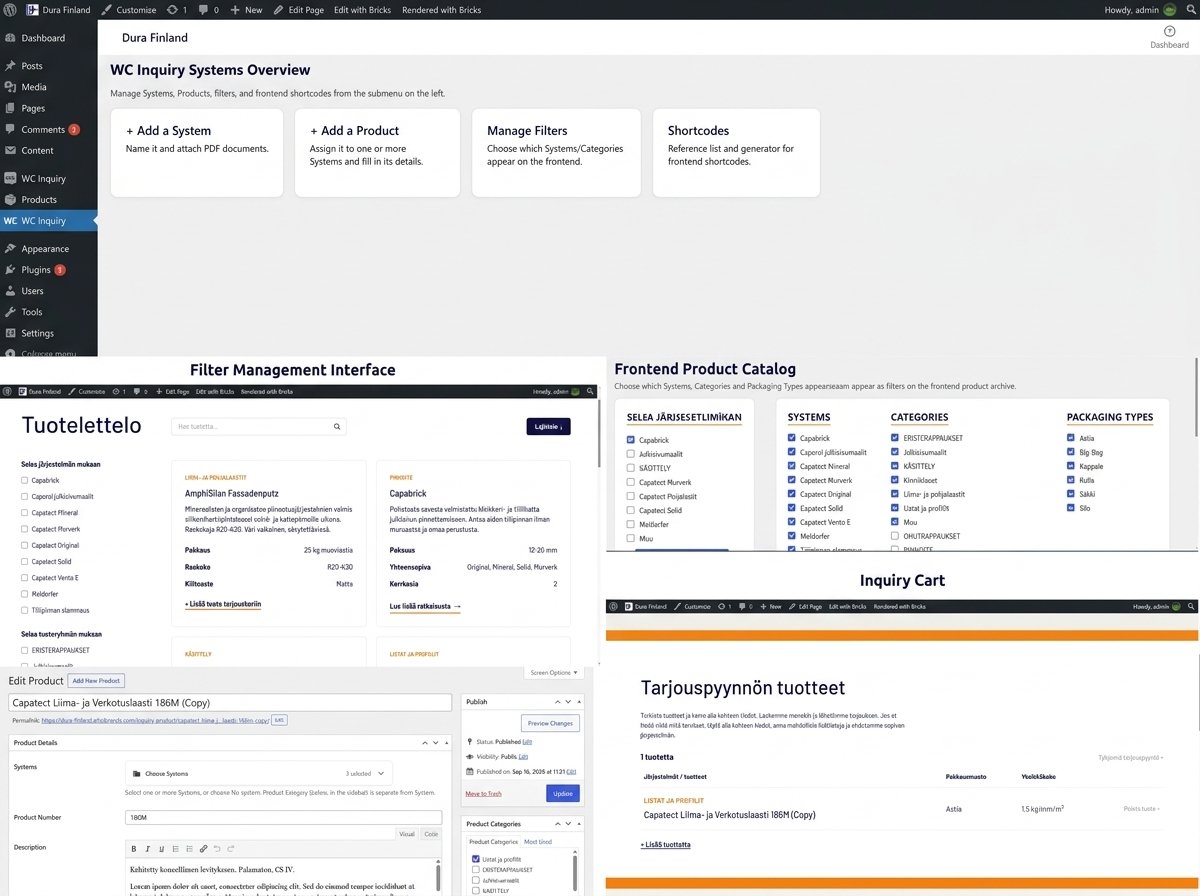
Task: Tick the Capatect Original checkbox in Tuoteluettelo sidebar
Action: click(x=24, y=545)
